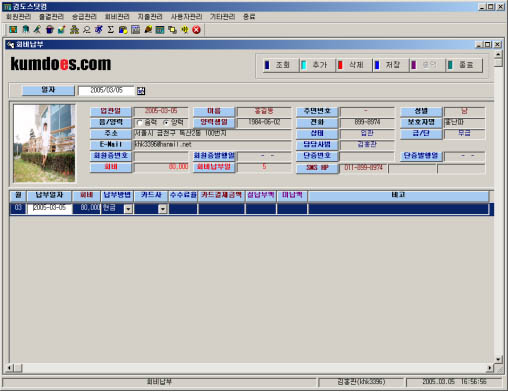Click the magnifier person search toolbar icon

(x=86, y=30)
